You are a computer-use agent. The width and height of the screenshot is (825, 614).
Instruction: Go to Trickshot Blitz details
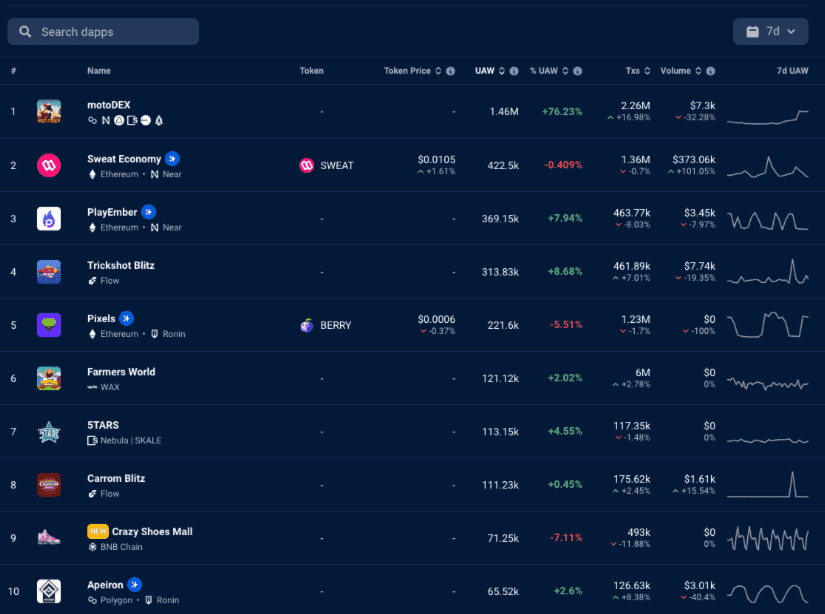(121, 265)
